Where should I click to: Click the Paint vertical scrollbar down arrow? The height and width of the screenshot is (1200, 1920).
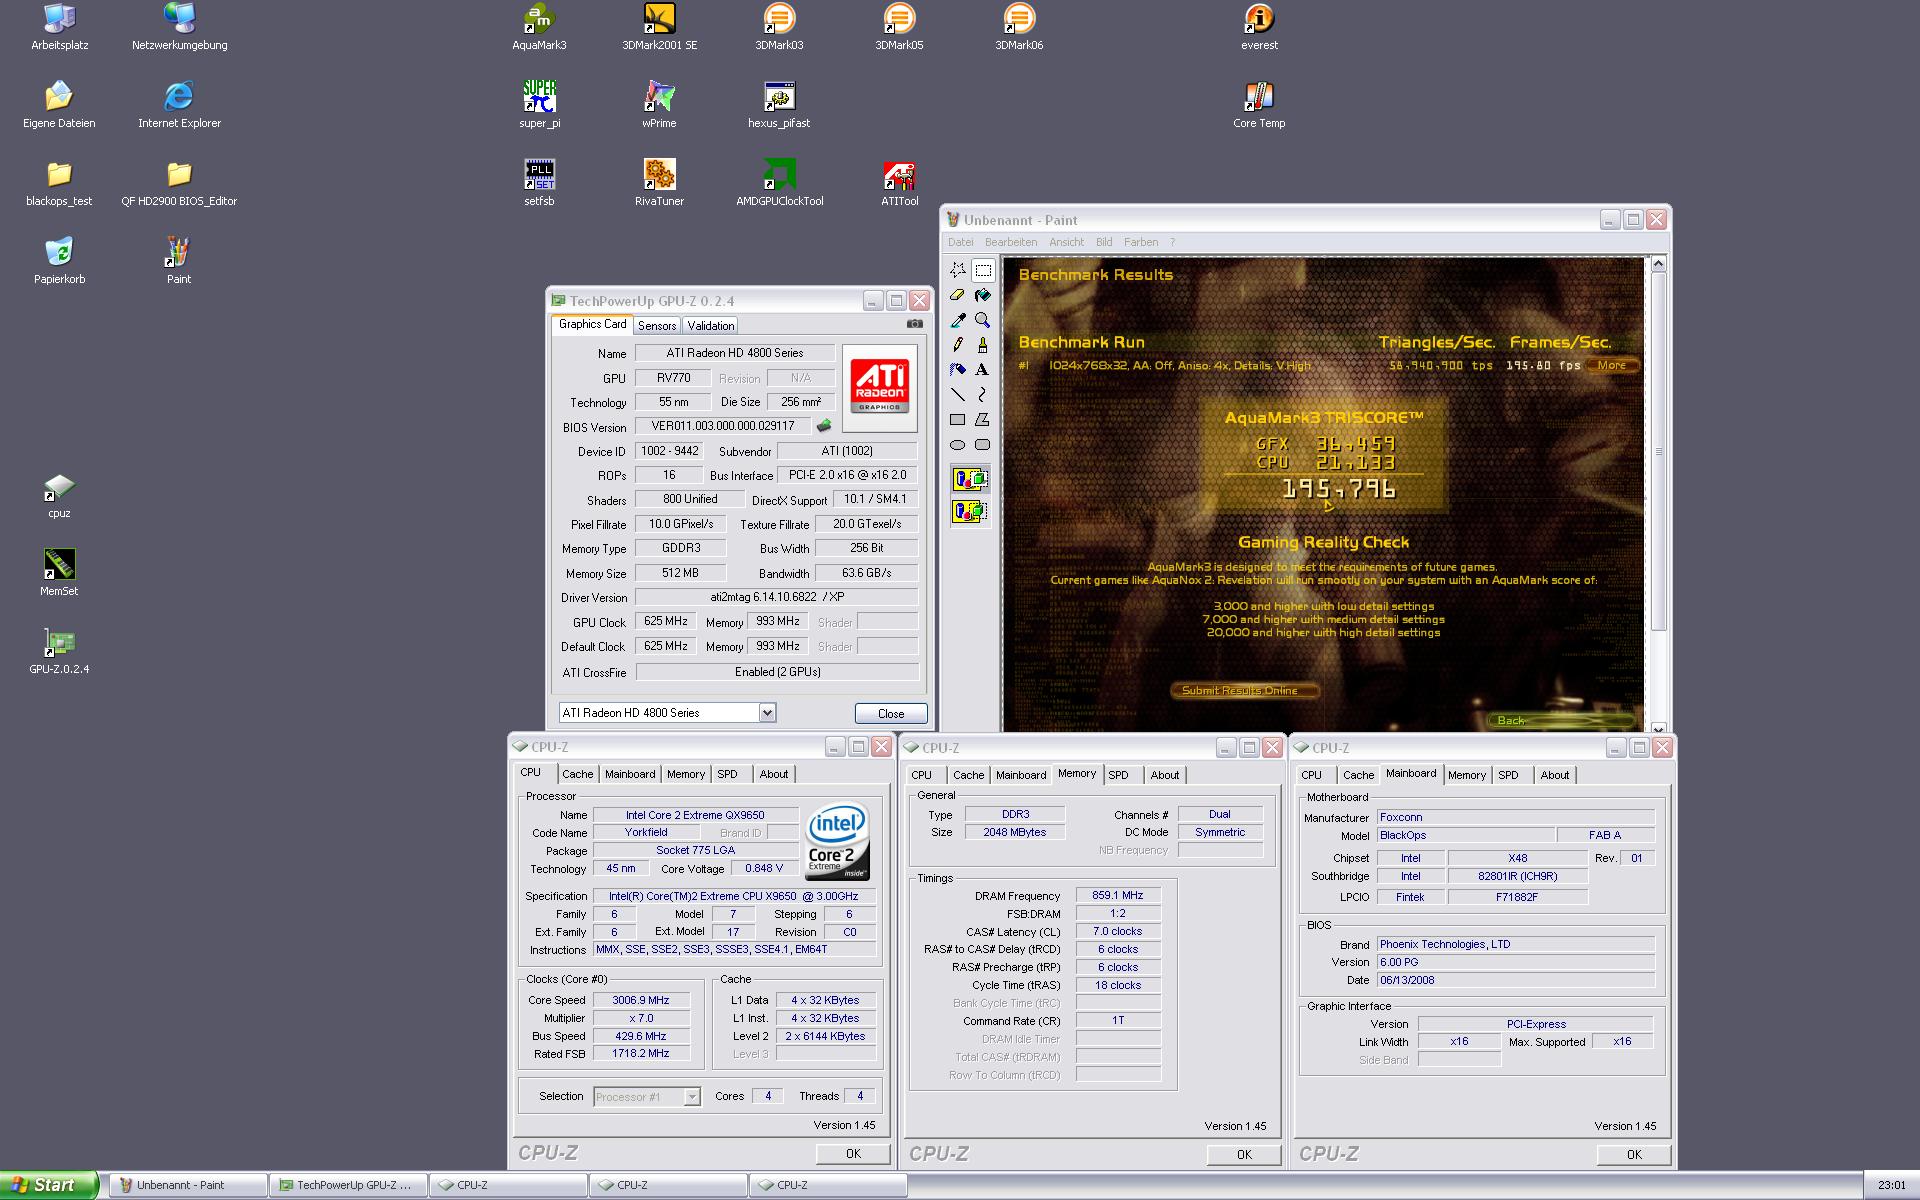tap(1658, 728)
